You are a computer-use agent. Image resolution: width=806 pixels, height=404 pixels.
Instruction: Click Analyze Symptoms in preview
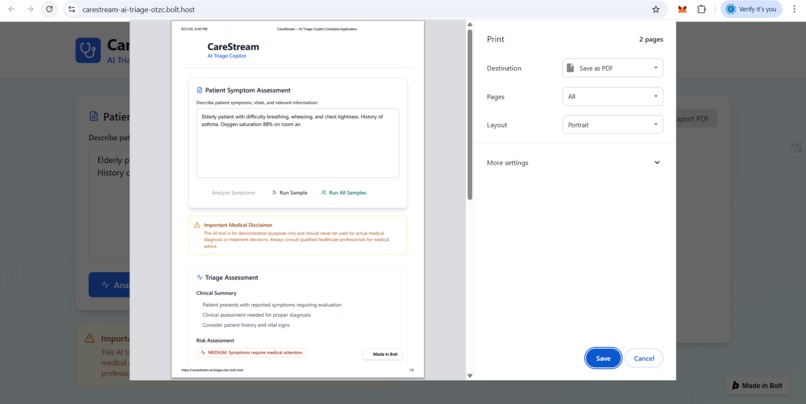[233, 193]
